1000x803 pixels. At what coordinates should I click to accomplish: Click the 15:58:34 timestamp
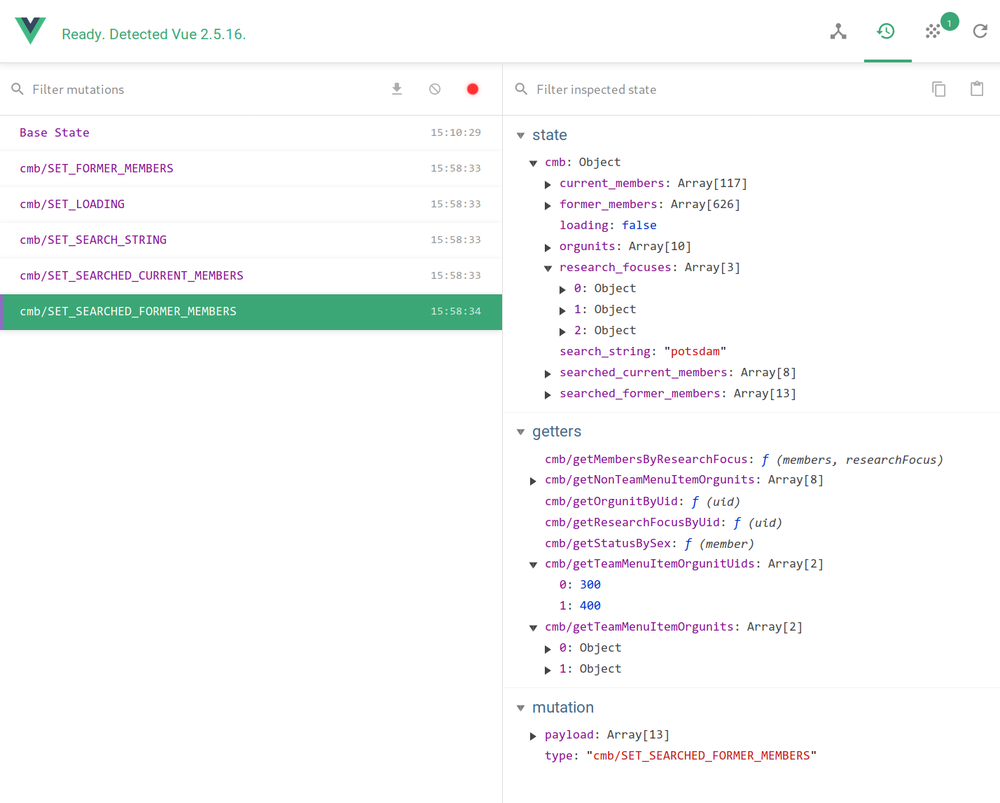(x=455, y=311)
